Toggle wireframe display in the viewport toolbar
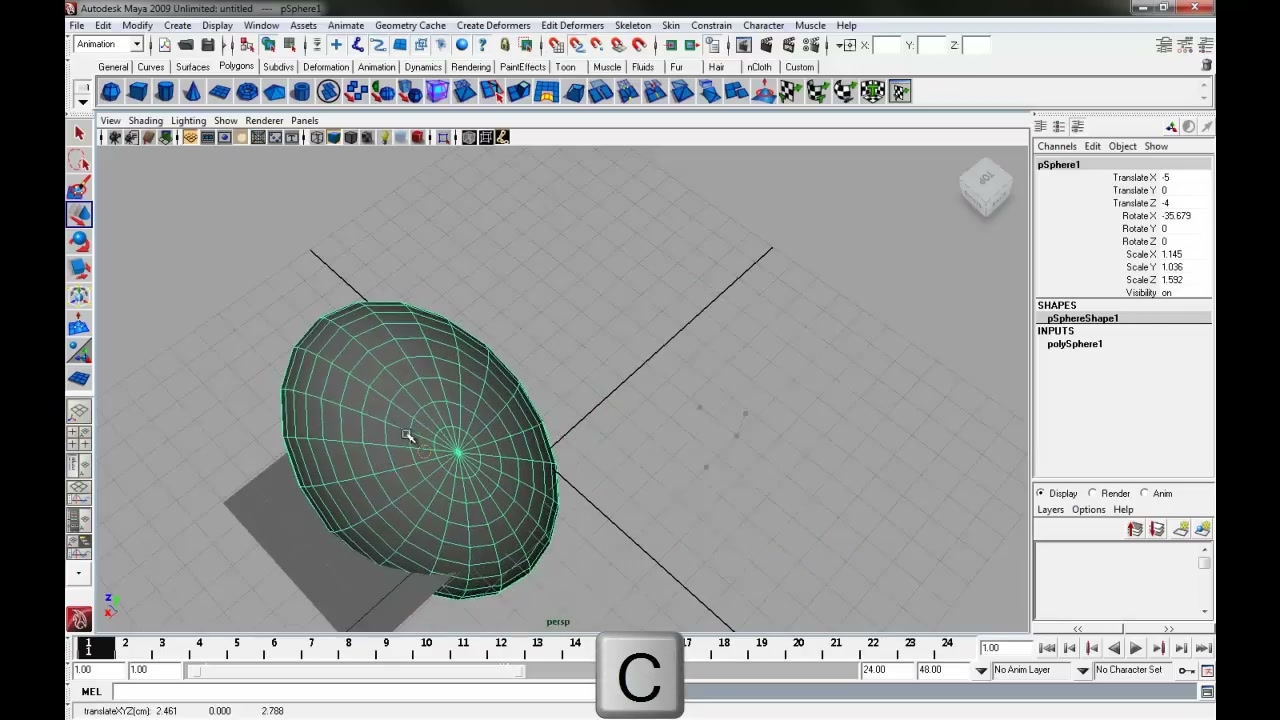This screenshot has height=720, width=1280. point(317,138)
